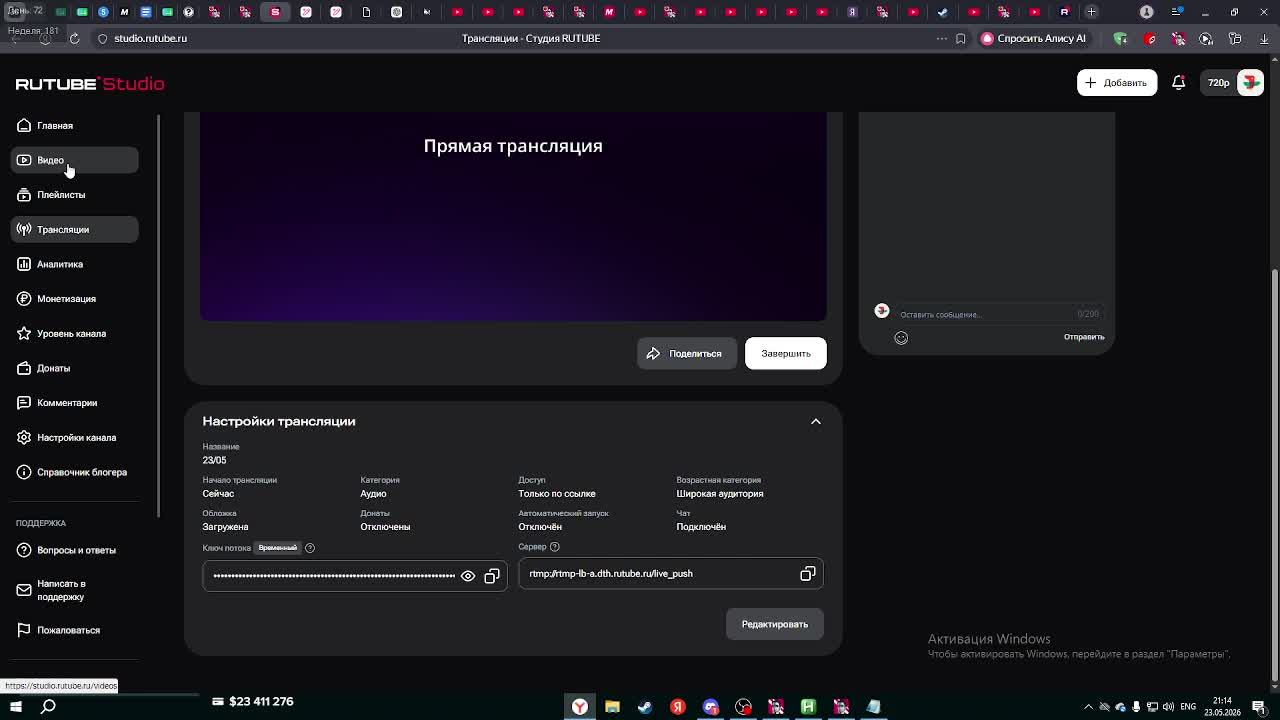
Task: Click the stream key help icon
Action: pos(310,548)
